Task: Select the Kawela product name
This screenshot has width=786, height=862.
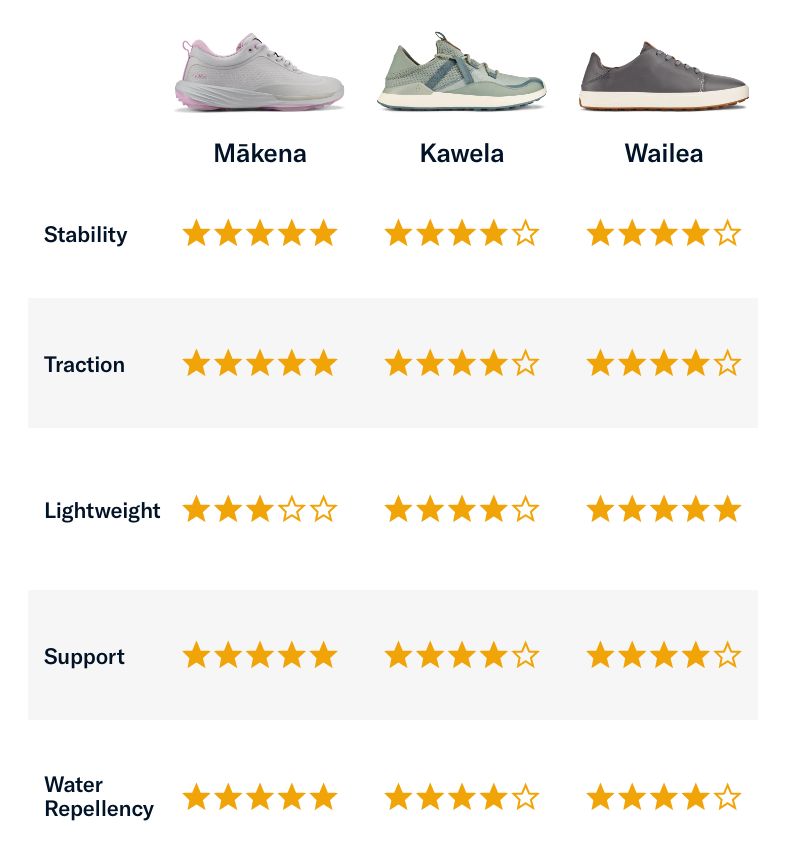Action: click(x=462, y=153)
